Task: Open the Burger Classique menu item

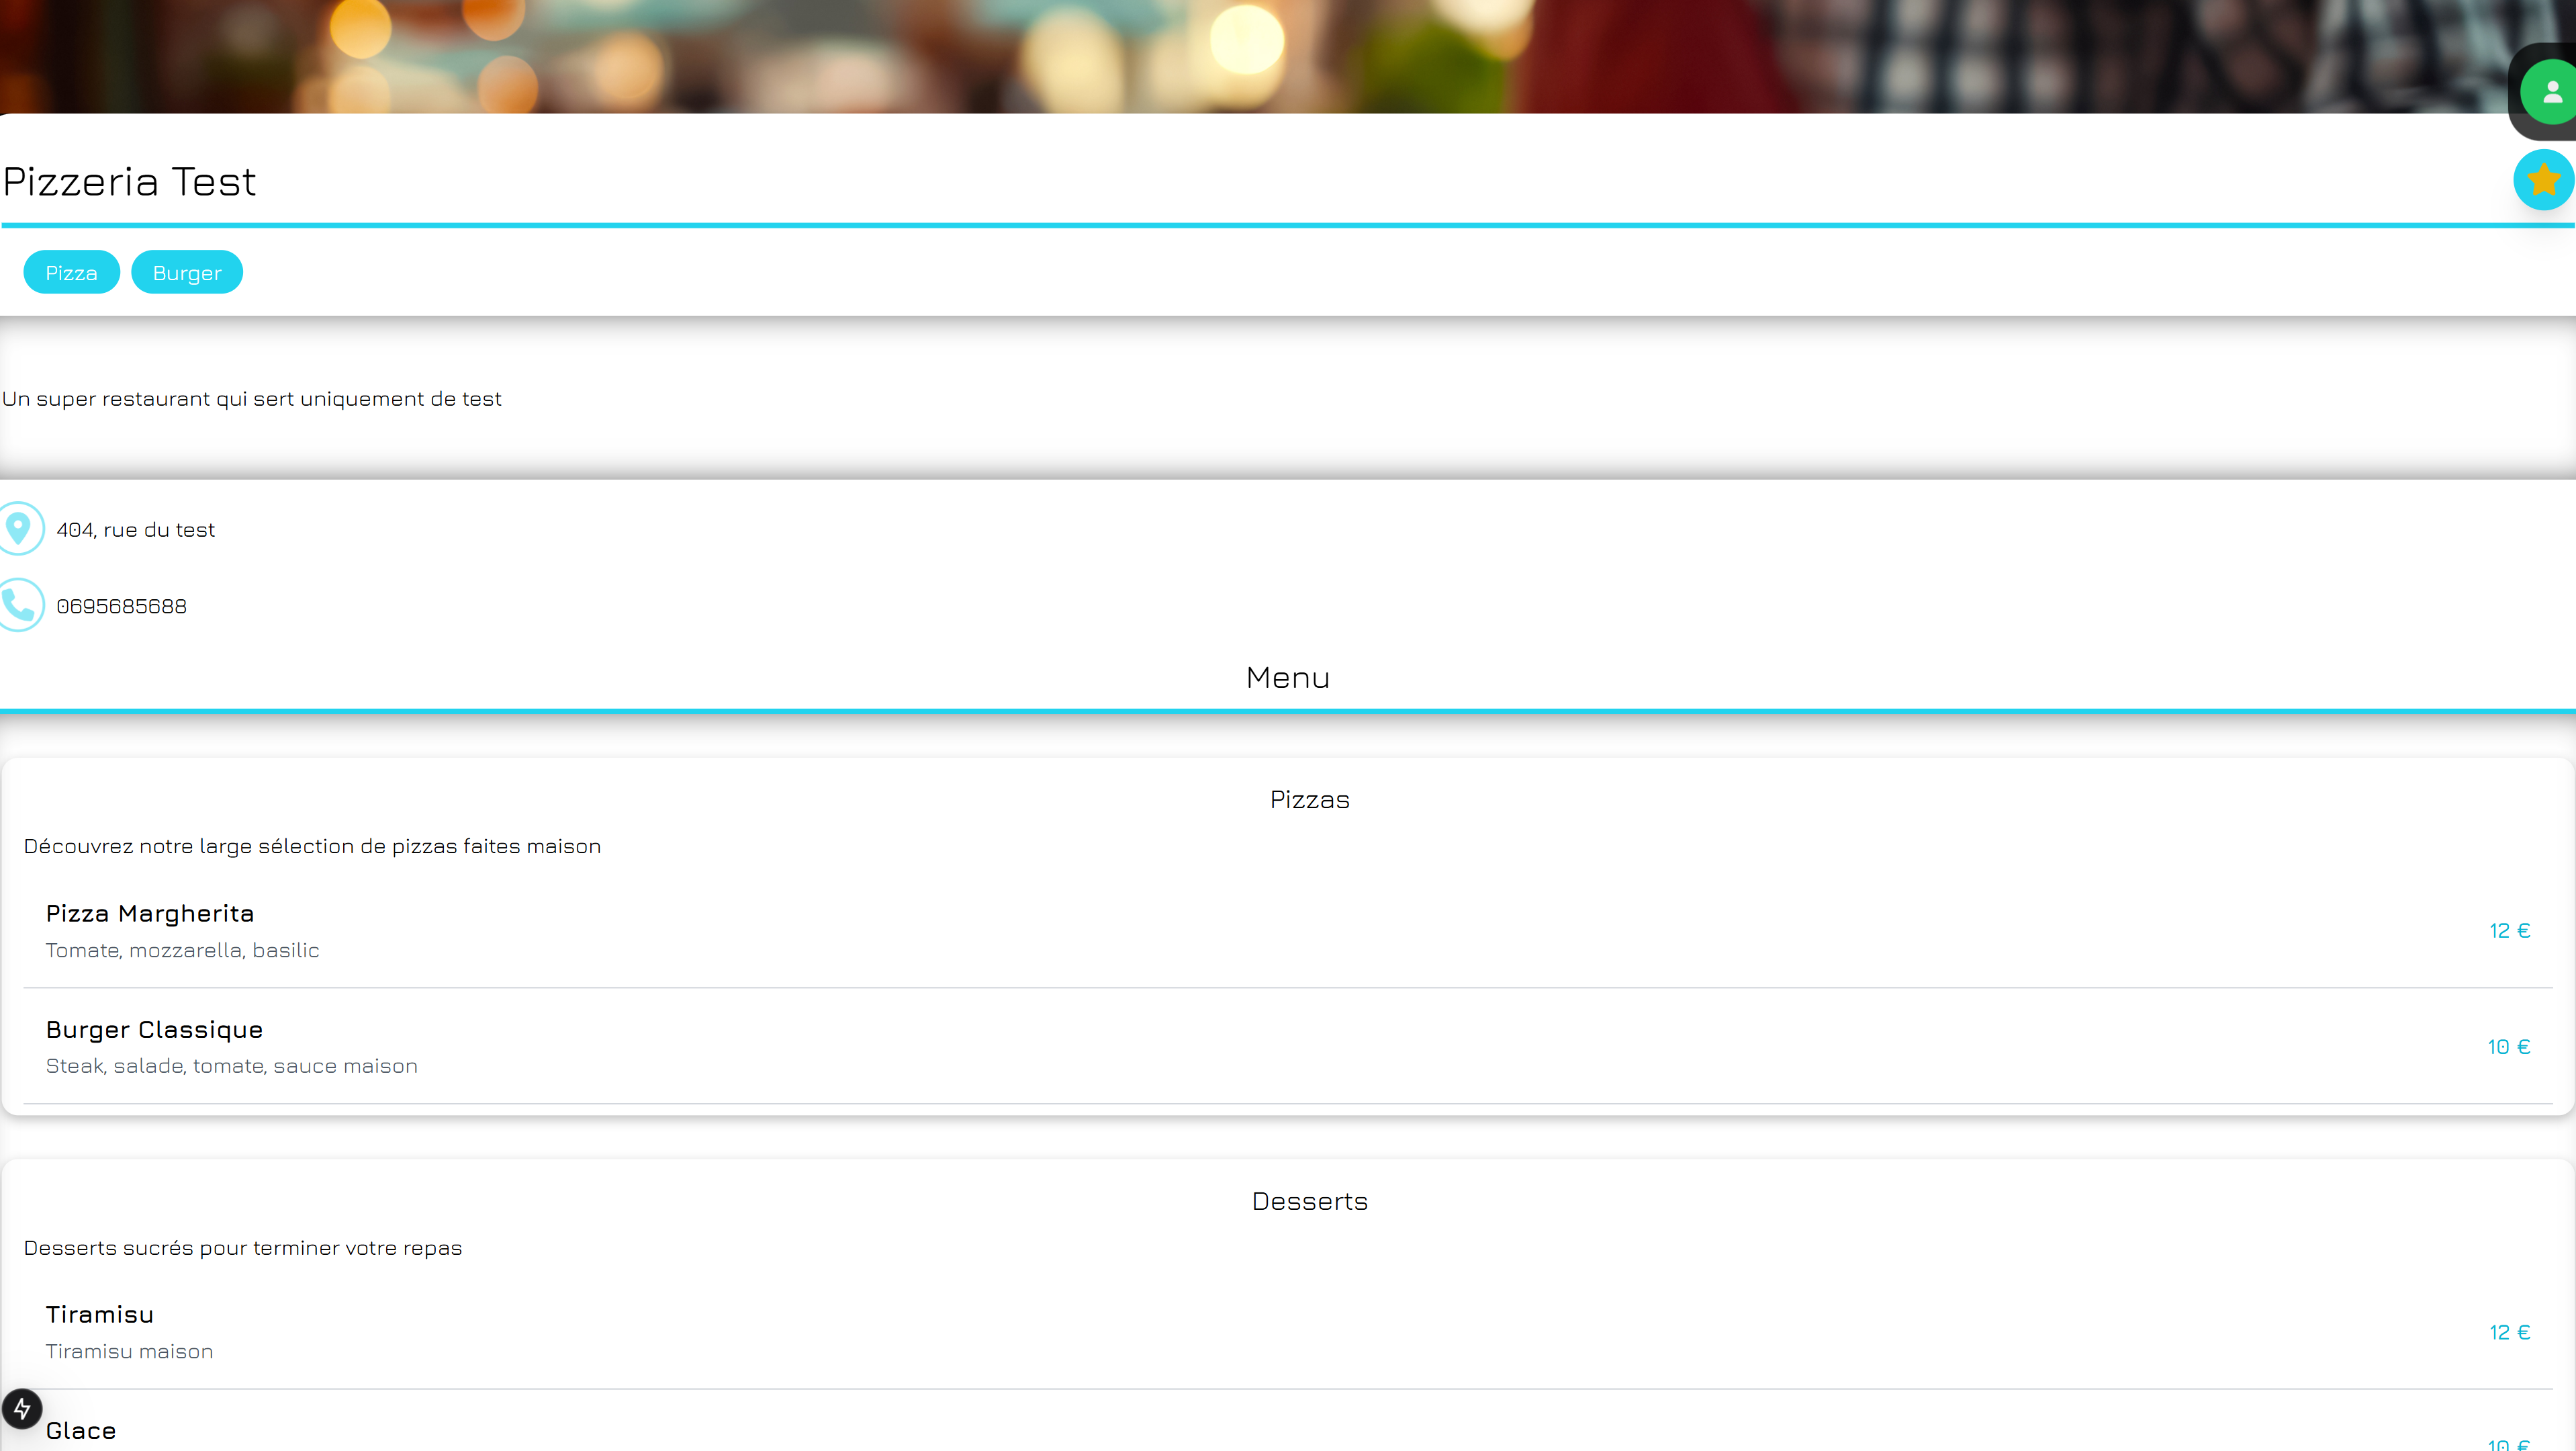Action: pyautogui.click(x=154, y=1030)
